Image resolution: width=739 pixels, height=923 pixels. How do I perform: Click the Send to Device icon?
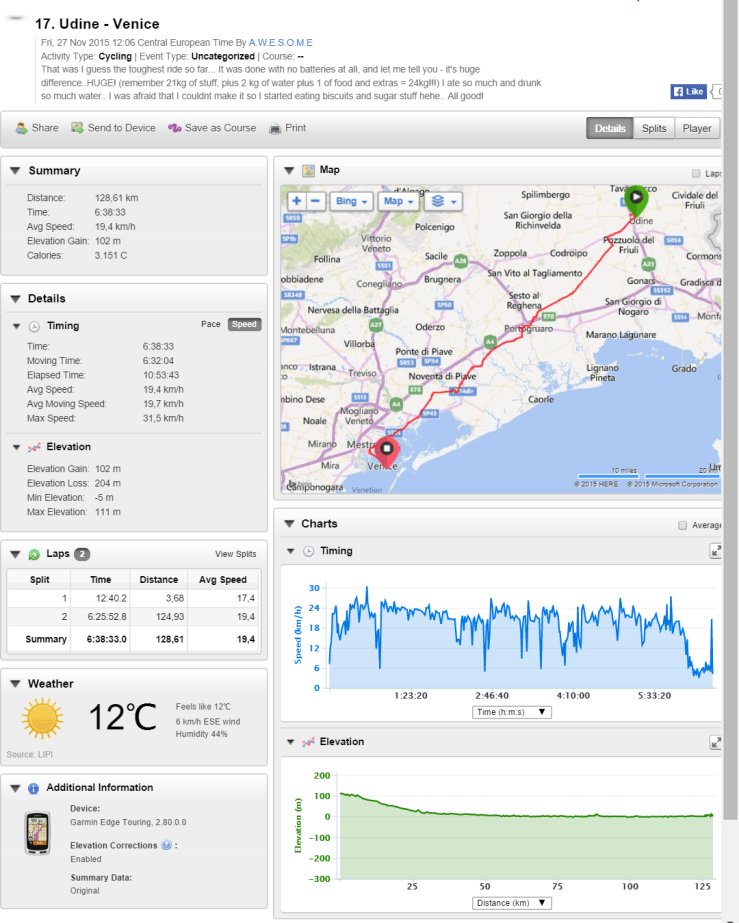pyautogui.click(x=77, y=128)
